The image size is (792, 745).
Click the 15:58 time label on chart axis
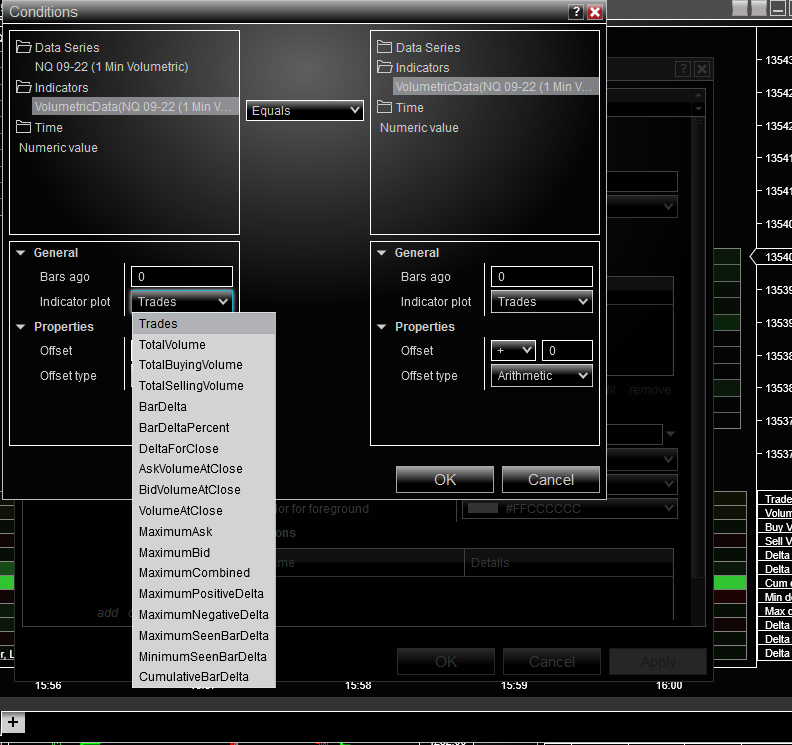pos(358,685)
